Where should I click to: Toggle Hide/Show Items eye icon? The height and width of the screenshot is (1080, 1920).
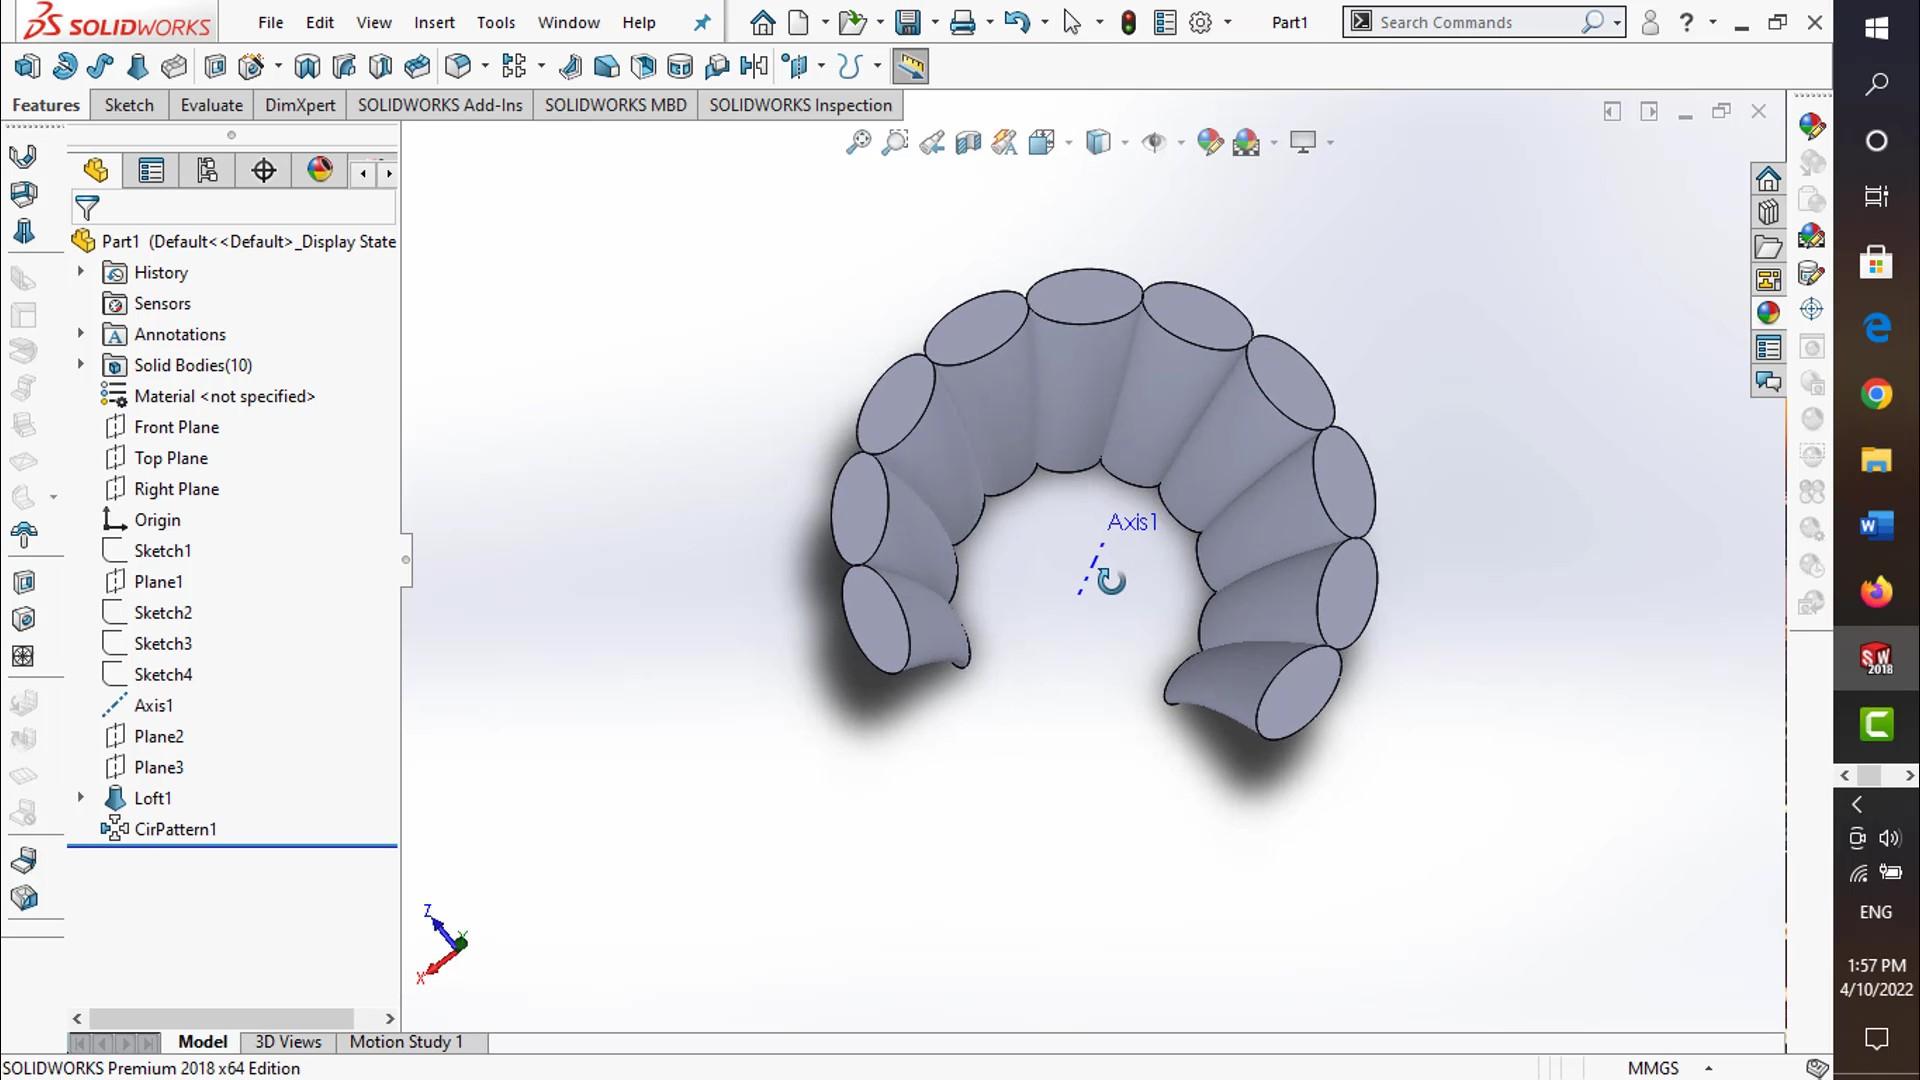click(x=1154, y=143)
